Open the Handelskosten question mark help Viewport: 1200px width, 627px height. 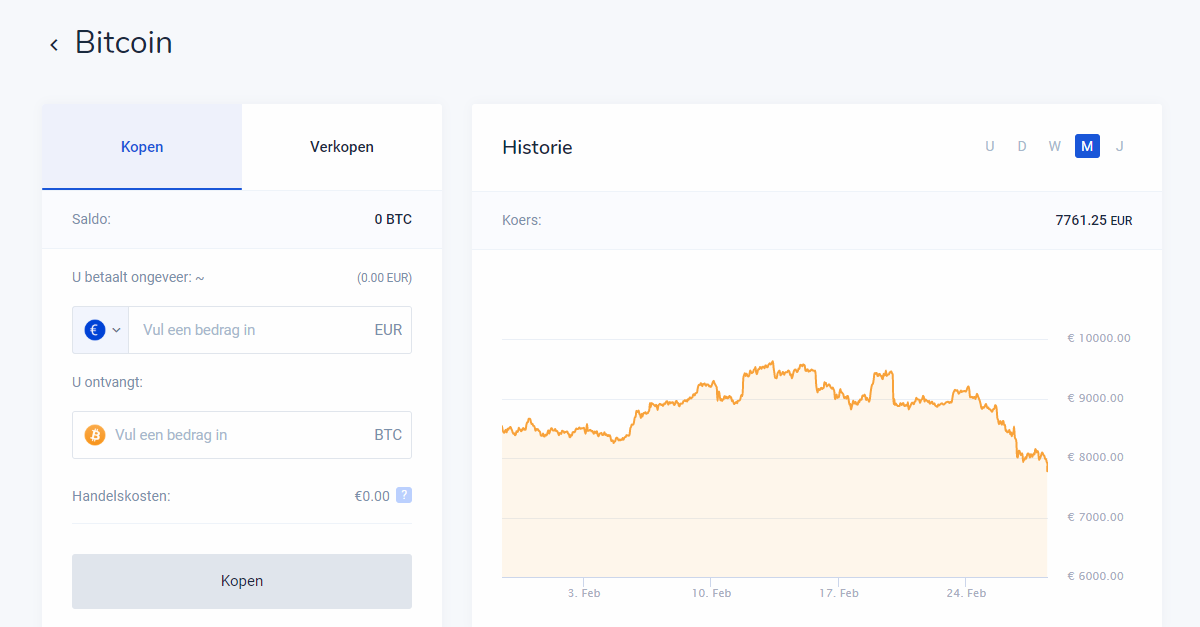[404, 495]
